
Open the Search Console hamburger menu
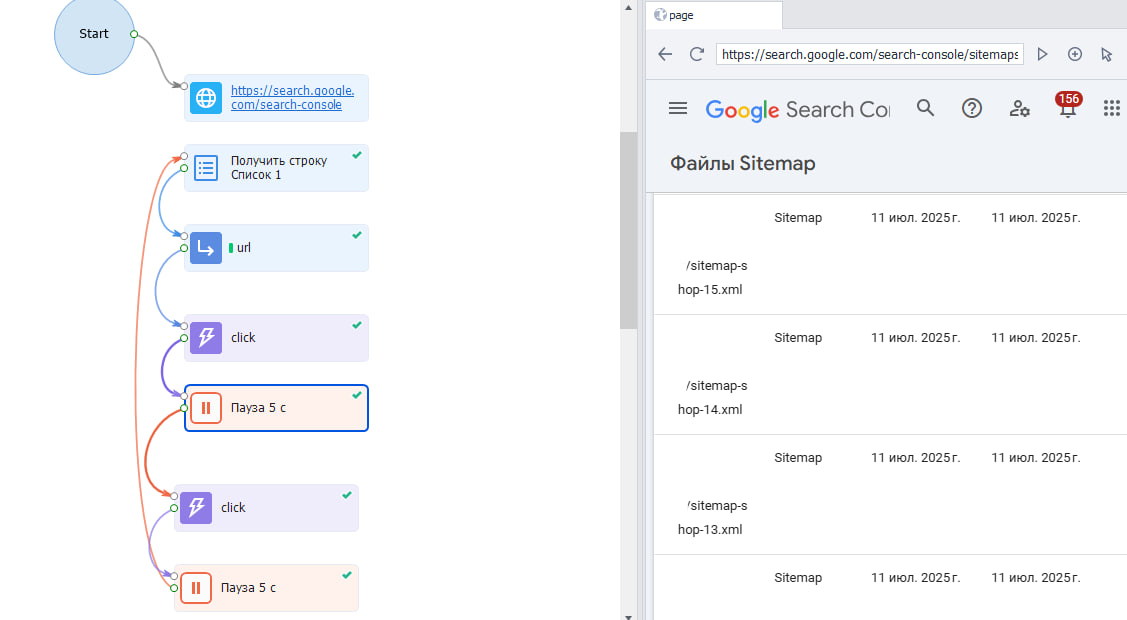pyautogui.click(x=678, y=108)
